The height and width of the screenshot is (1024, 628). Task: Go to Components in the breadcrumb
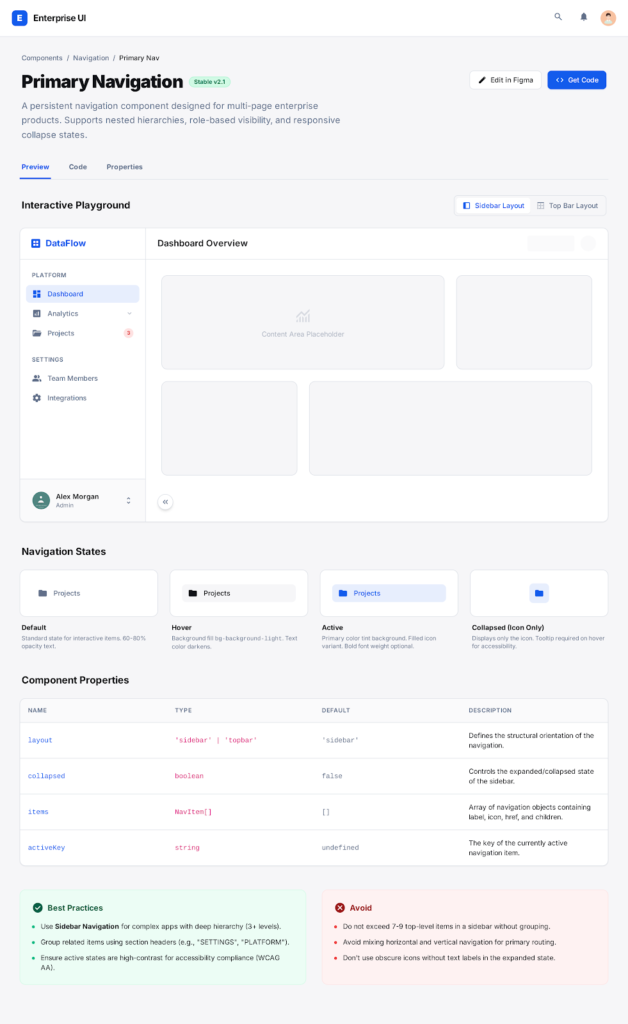pos(42,58)
